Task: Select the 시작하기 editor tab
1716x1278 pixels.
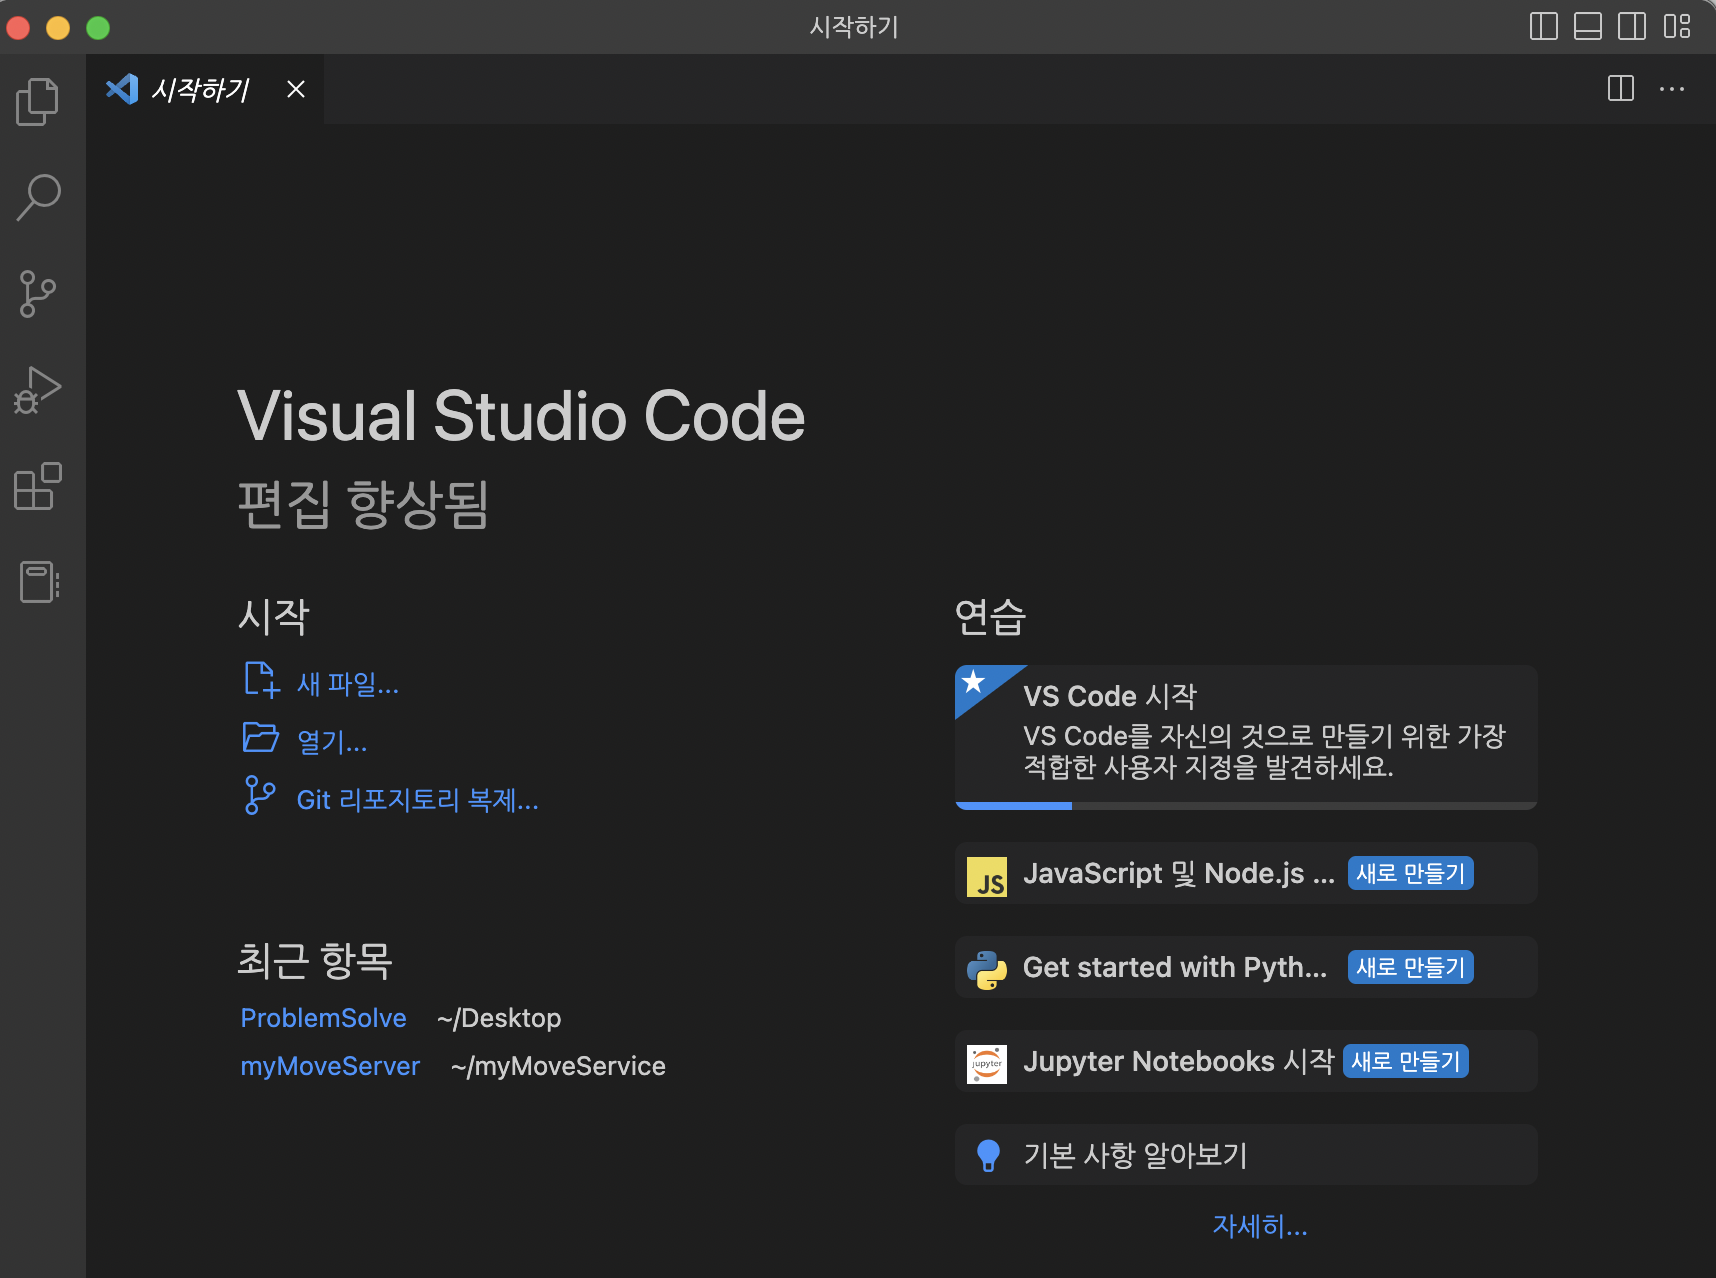Action: coord(205,89)
